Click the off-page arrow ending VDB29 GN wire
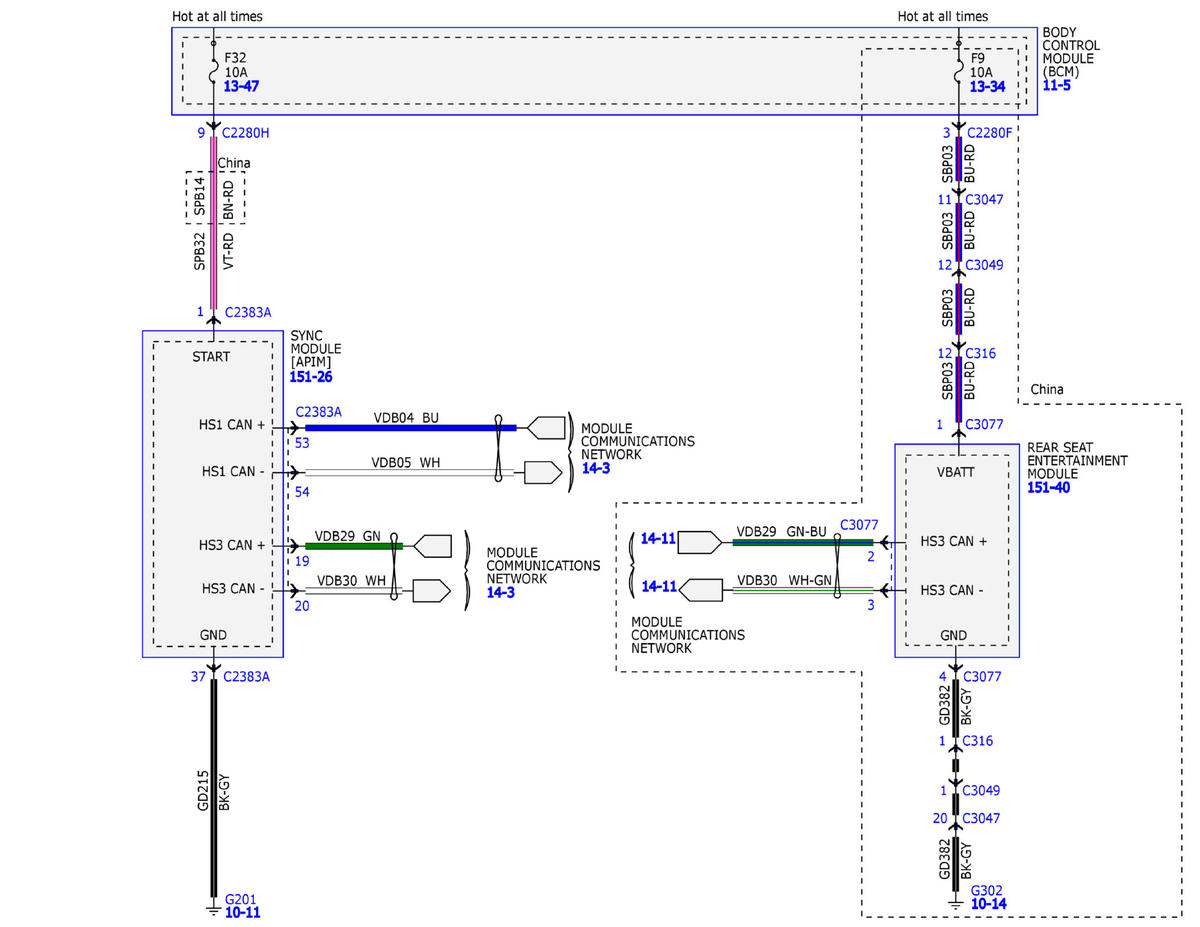 tap(433, 546)
